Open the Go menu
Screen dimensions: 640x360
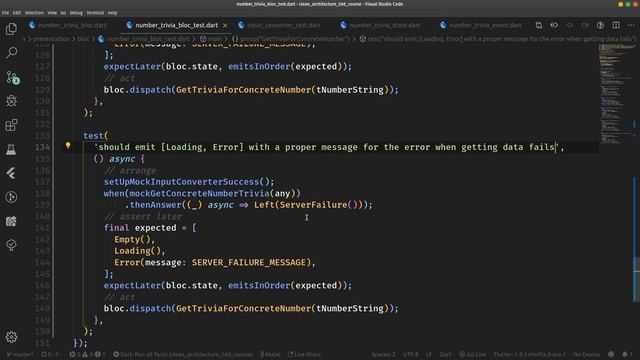pos(63,13)
